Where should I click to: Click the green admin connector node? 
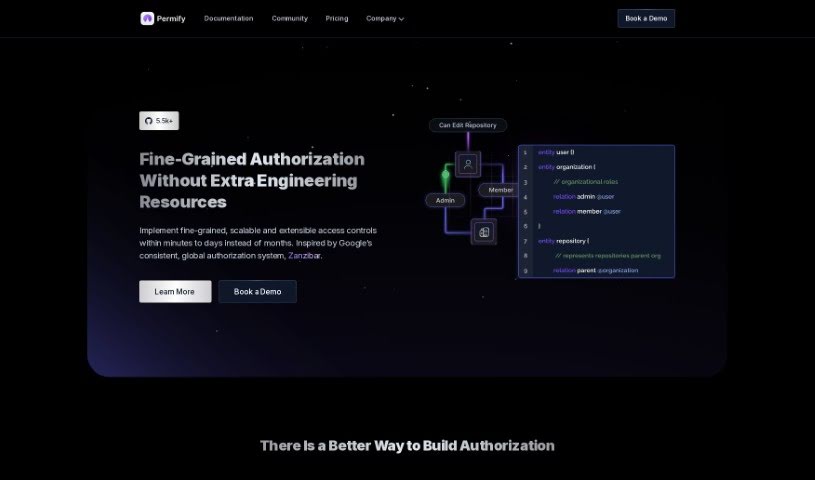tap(445, 175)
